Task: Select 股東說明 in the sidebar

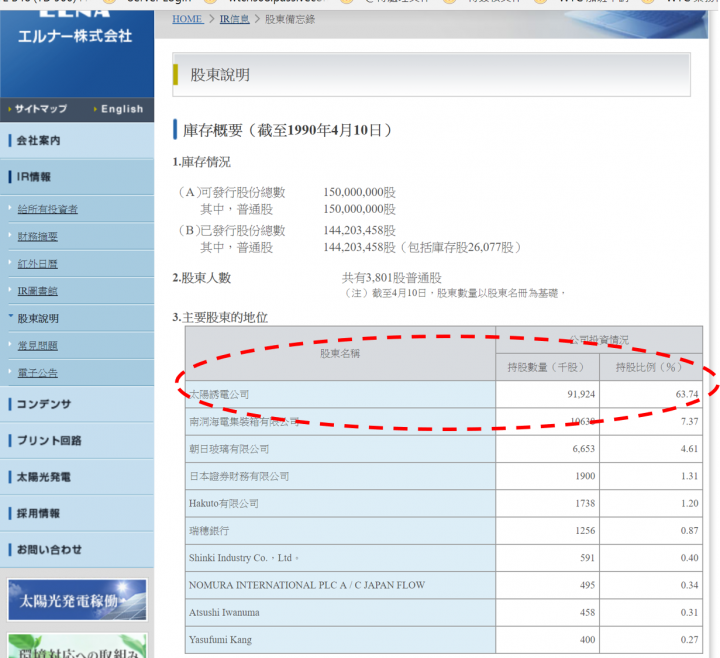Action: coord(38,318)
